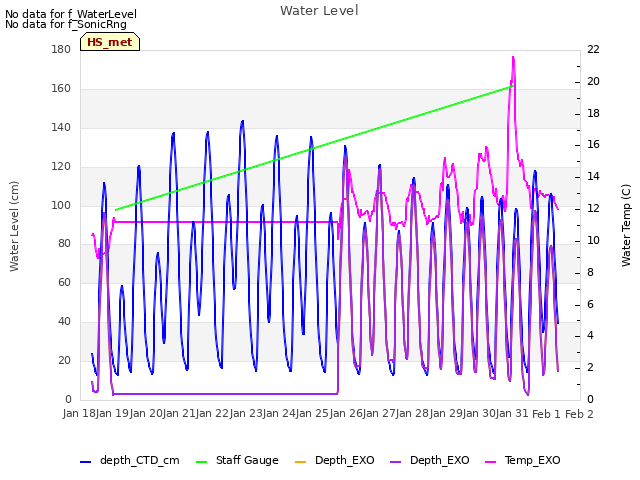640x480 pixels.
Task: Click the 22 right axis tick label
Action: click(x=593, y=49)
